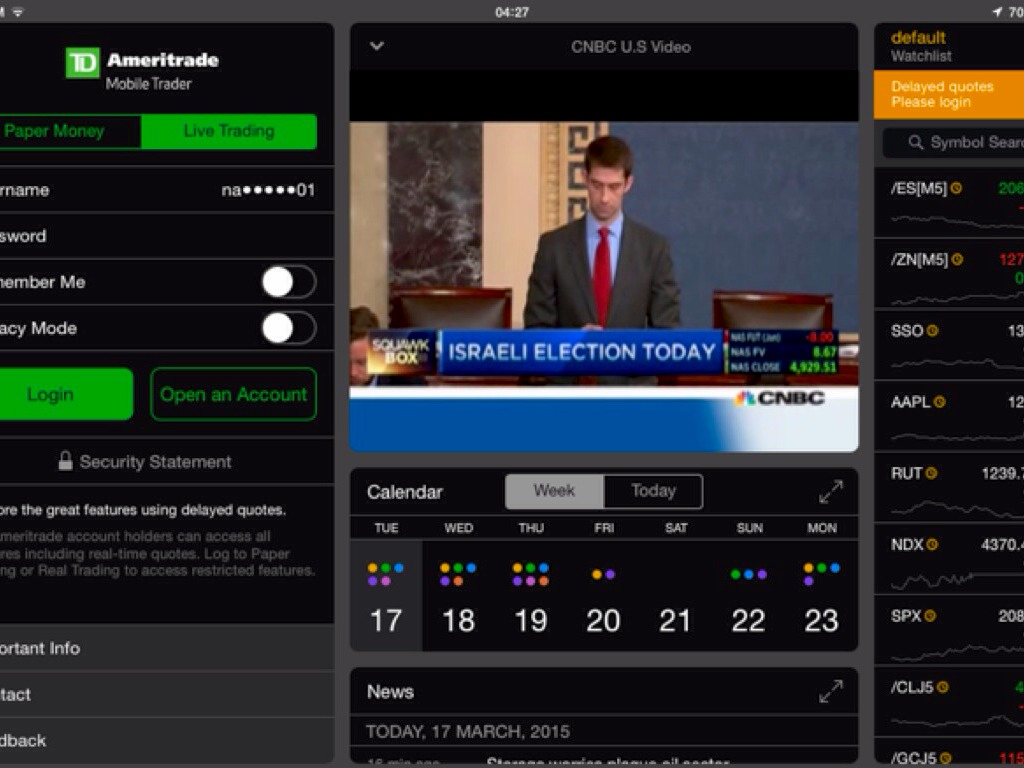This screenshot has height=768, width=1024.
Task: Expand the Calendar panel to full screen
Action: 830,492
